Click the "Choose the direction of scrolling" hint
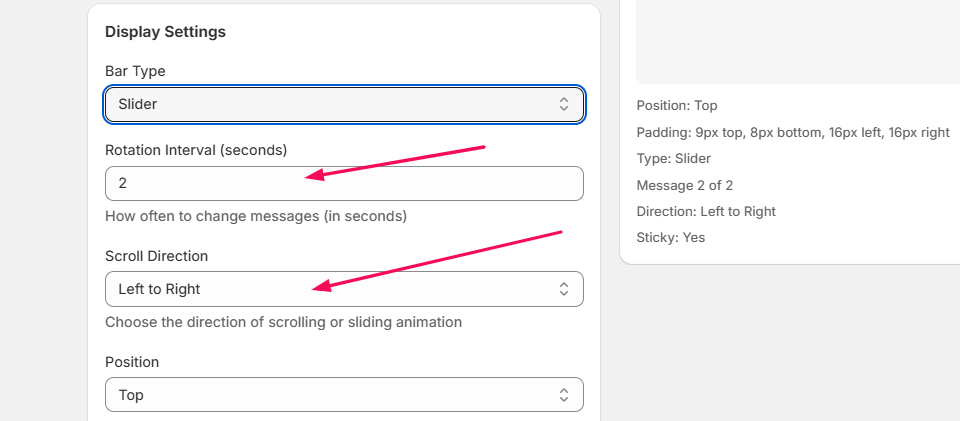Viewport: 960px width, 421px height. (283, 322)
